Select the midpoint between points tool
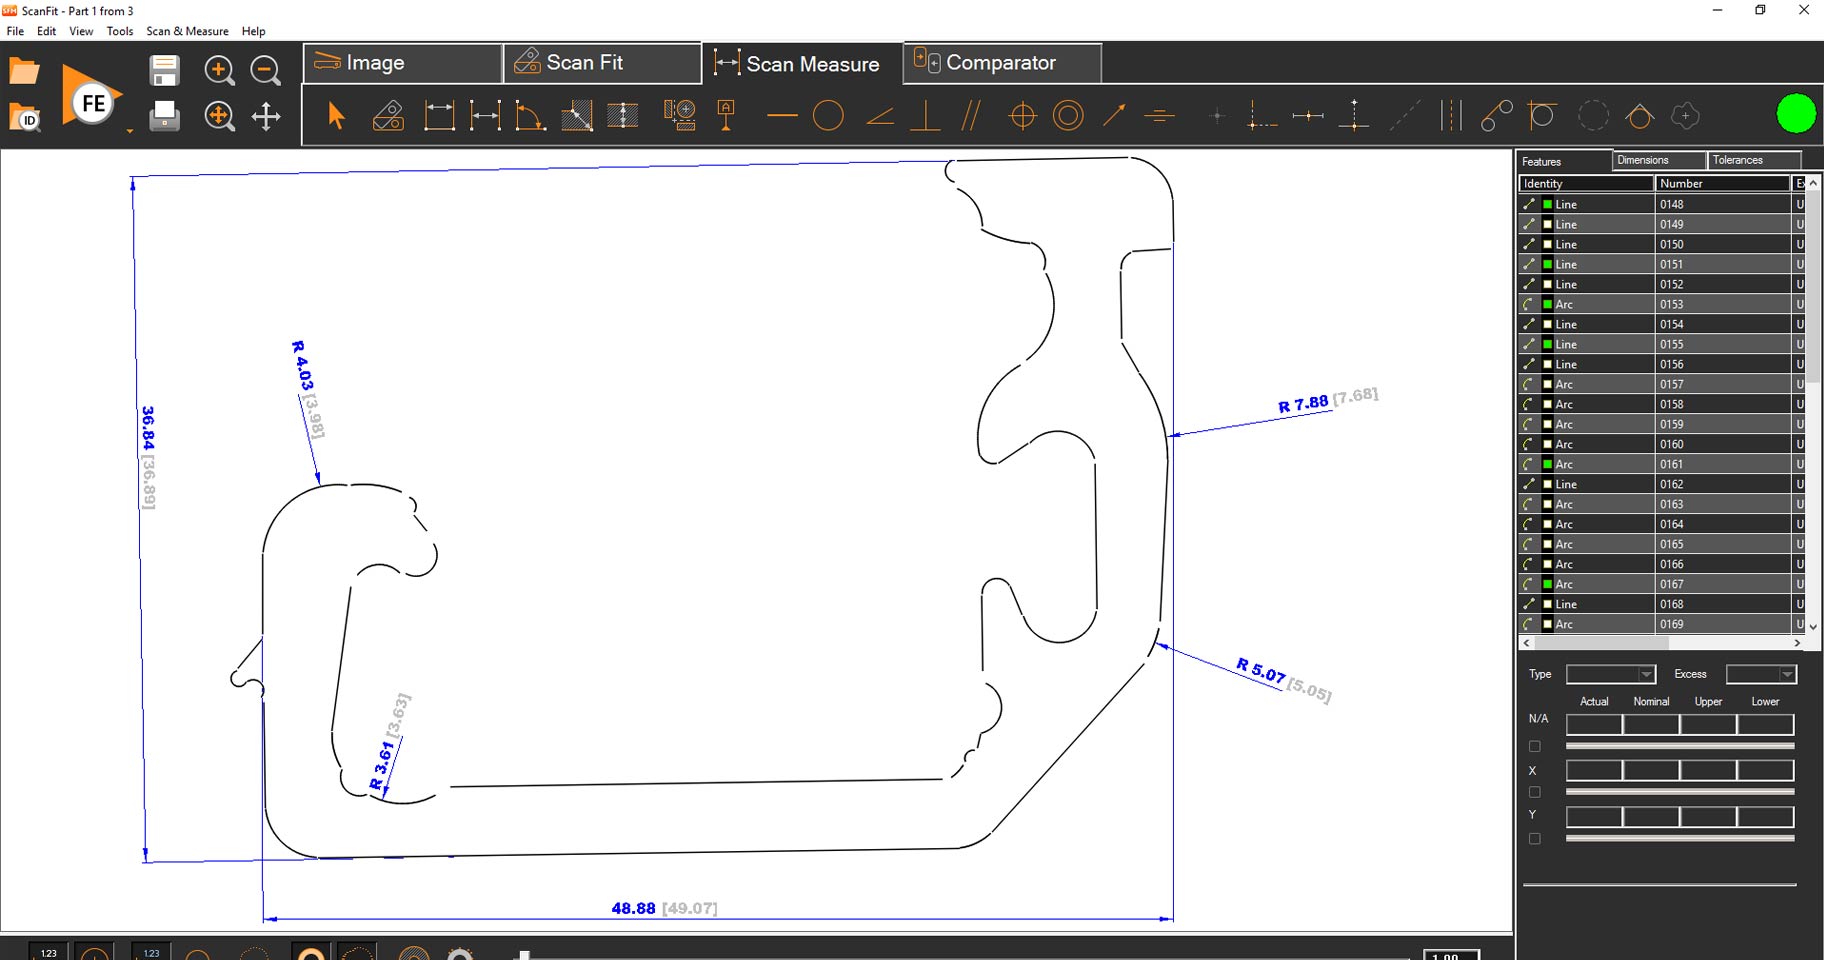 (x=1308, y=116)
